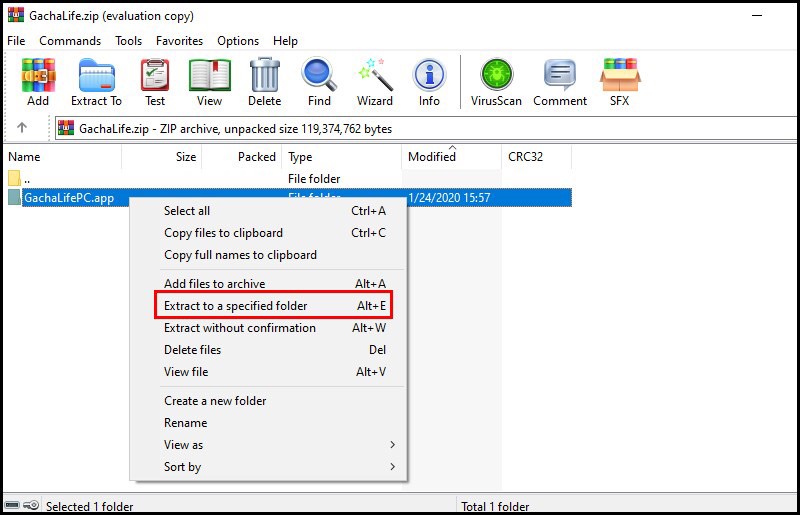
Task: Select Copy files to clipboard
Action: 268,233
